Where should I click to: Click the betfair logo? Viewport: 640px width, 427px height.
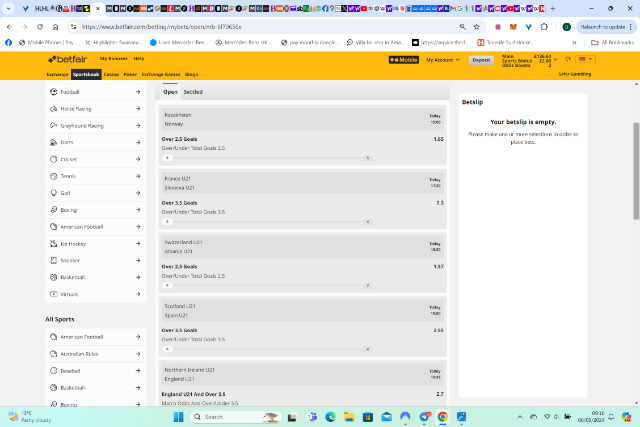(x=67, y=60)
